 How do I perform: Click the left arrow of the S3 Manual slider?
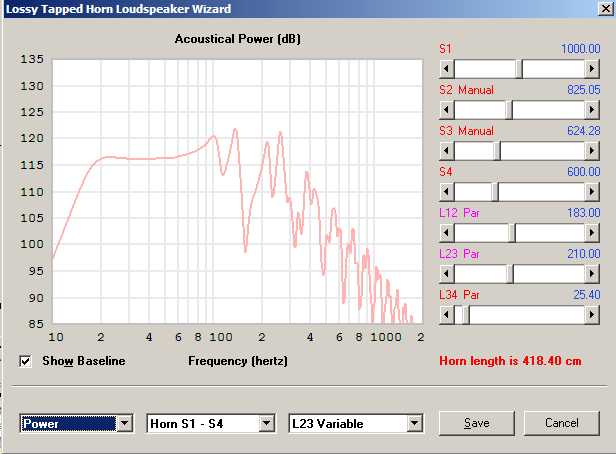coord(447,151)
